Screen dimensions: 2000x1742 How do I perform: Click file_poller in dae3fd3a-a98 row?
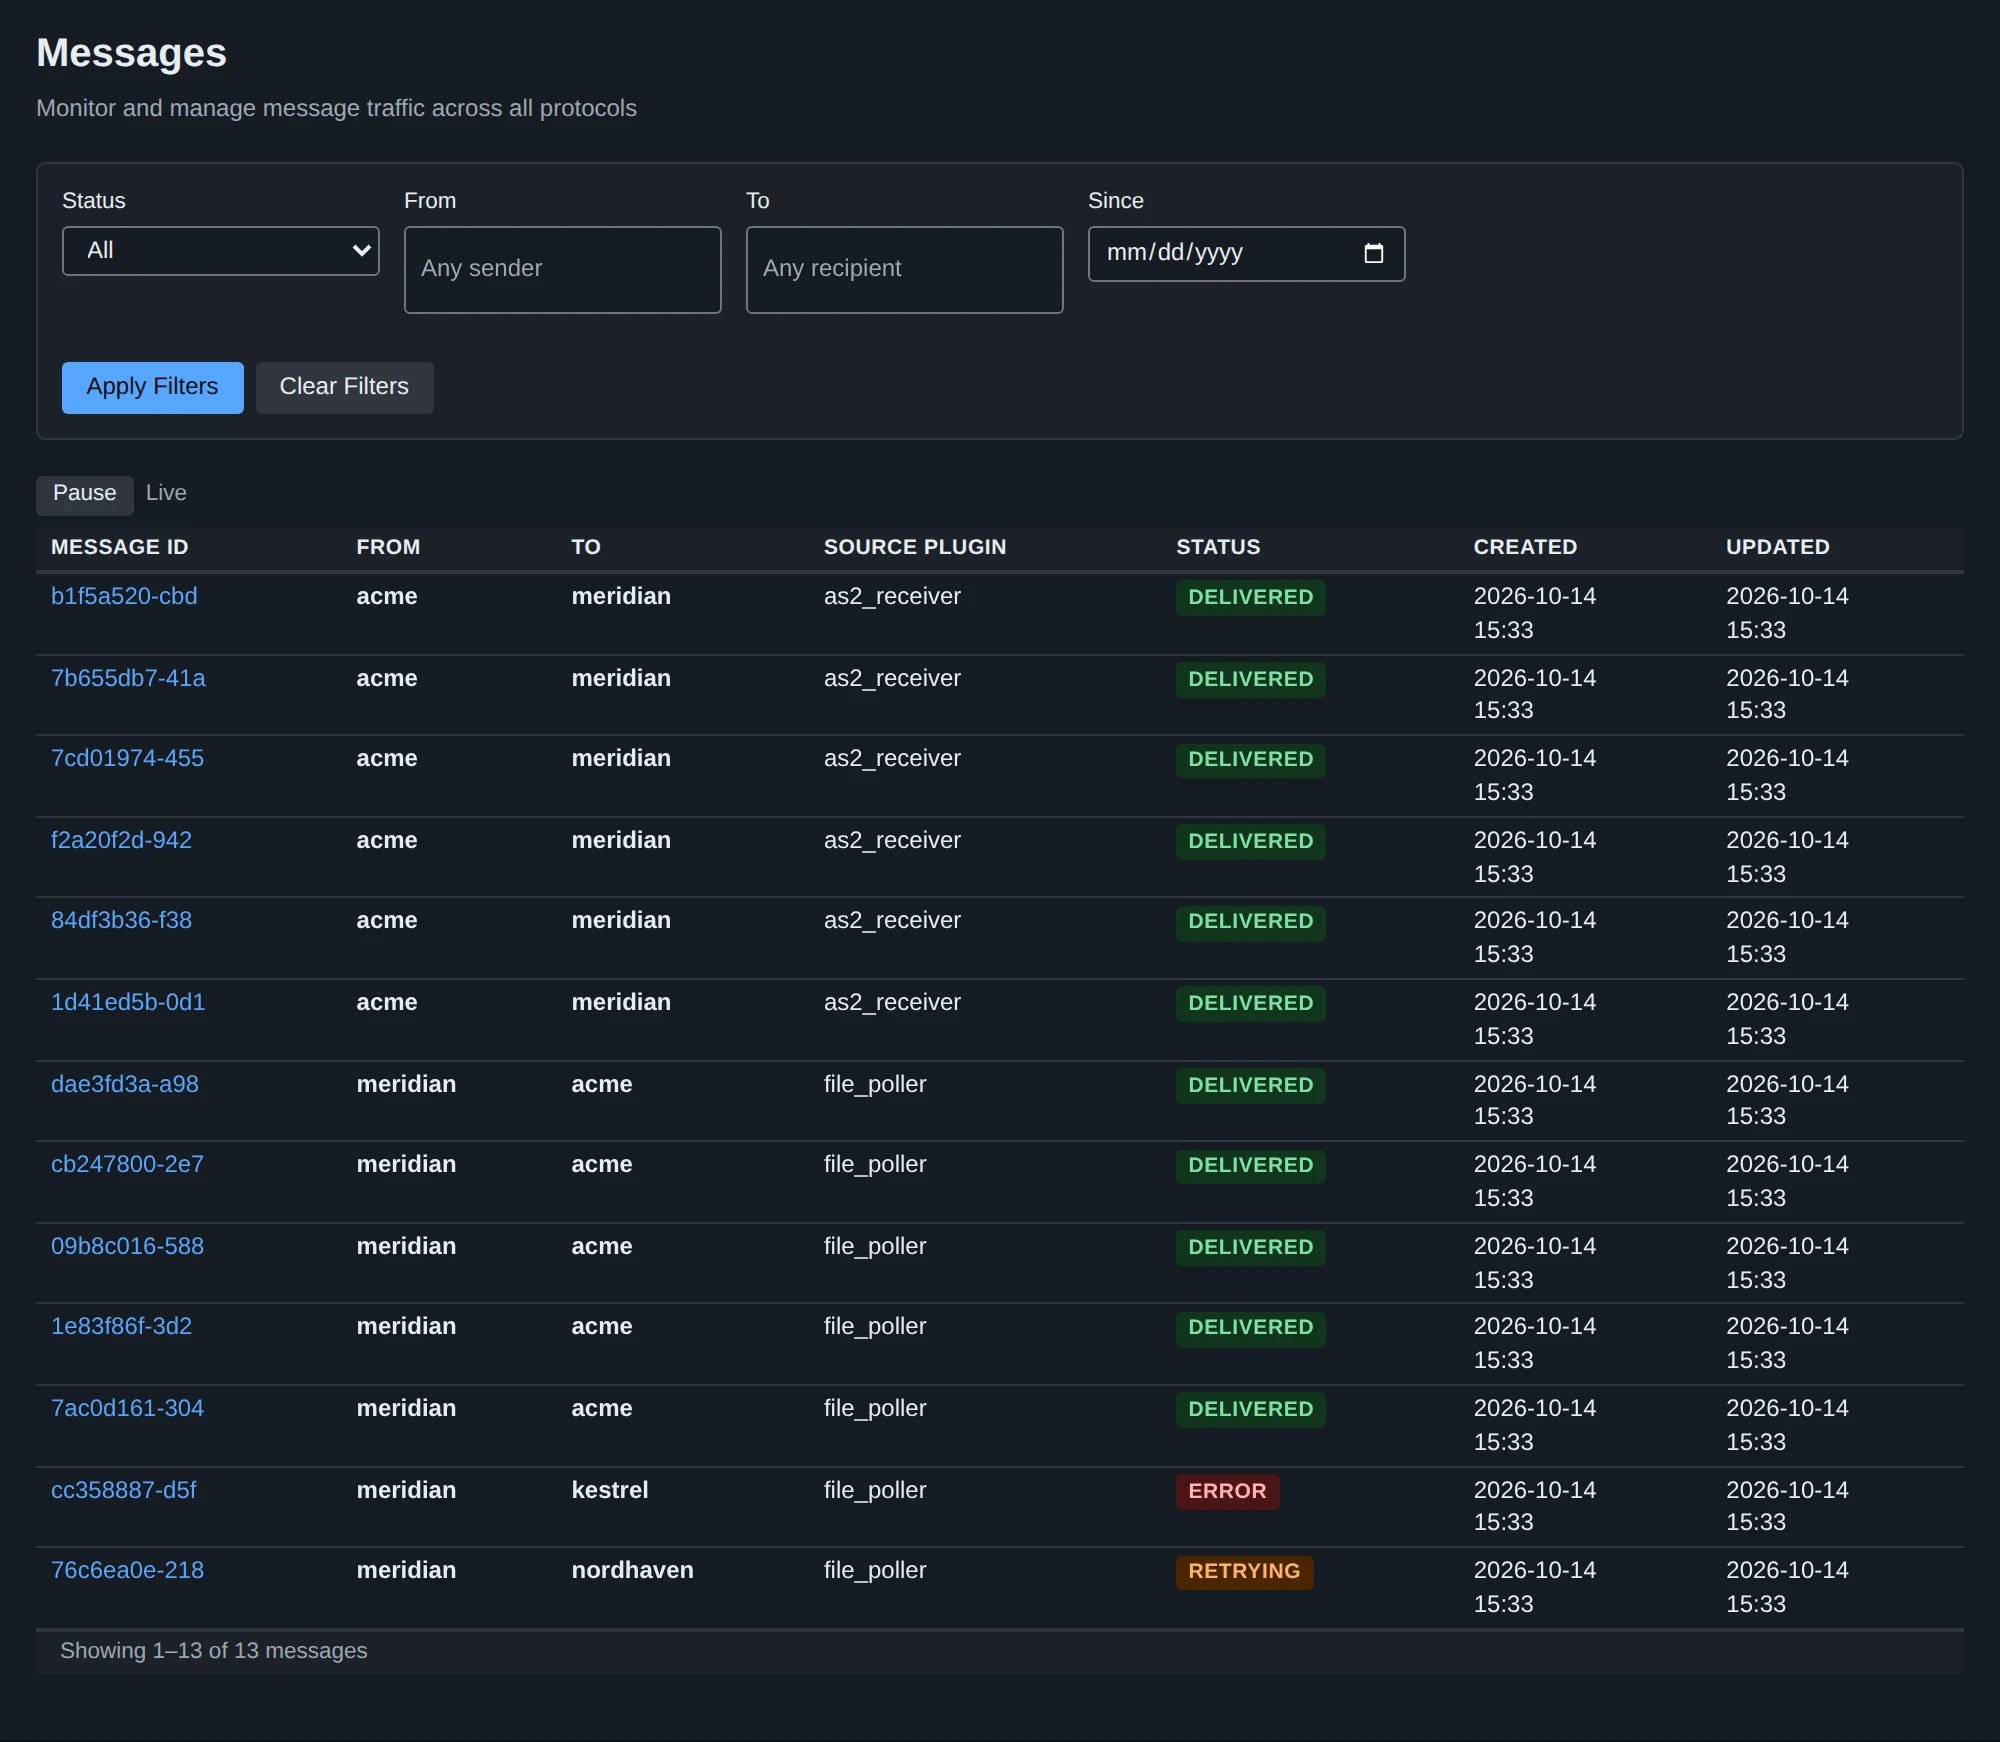pos(875,1085)
